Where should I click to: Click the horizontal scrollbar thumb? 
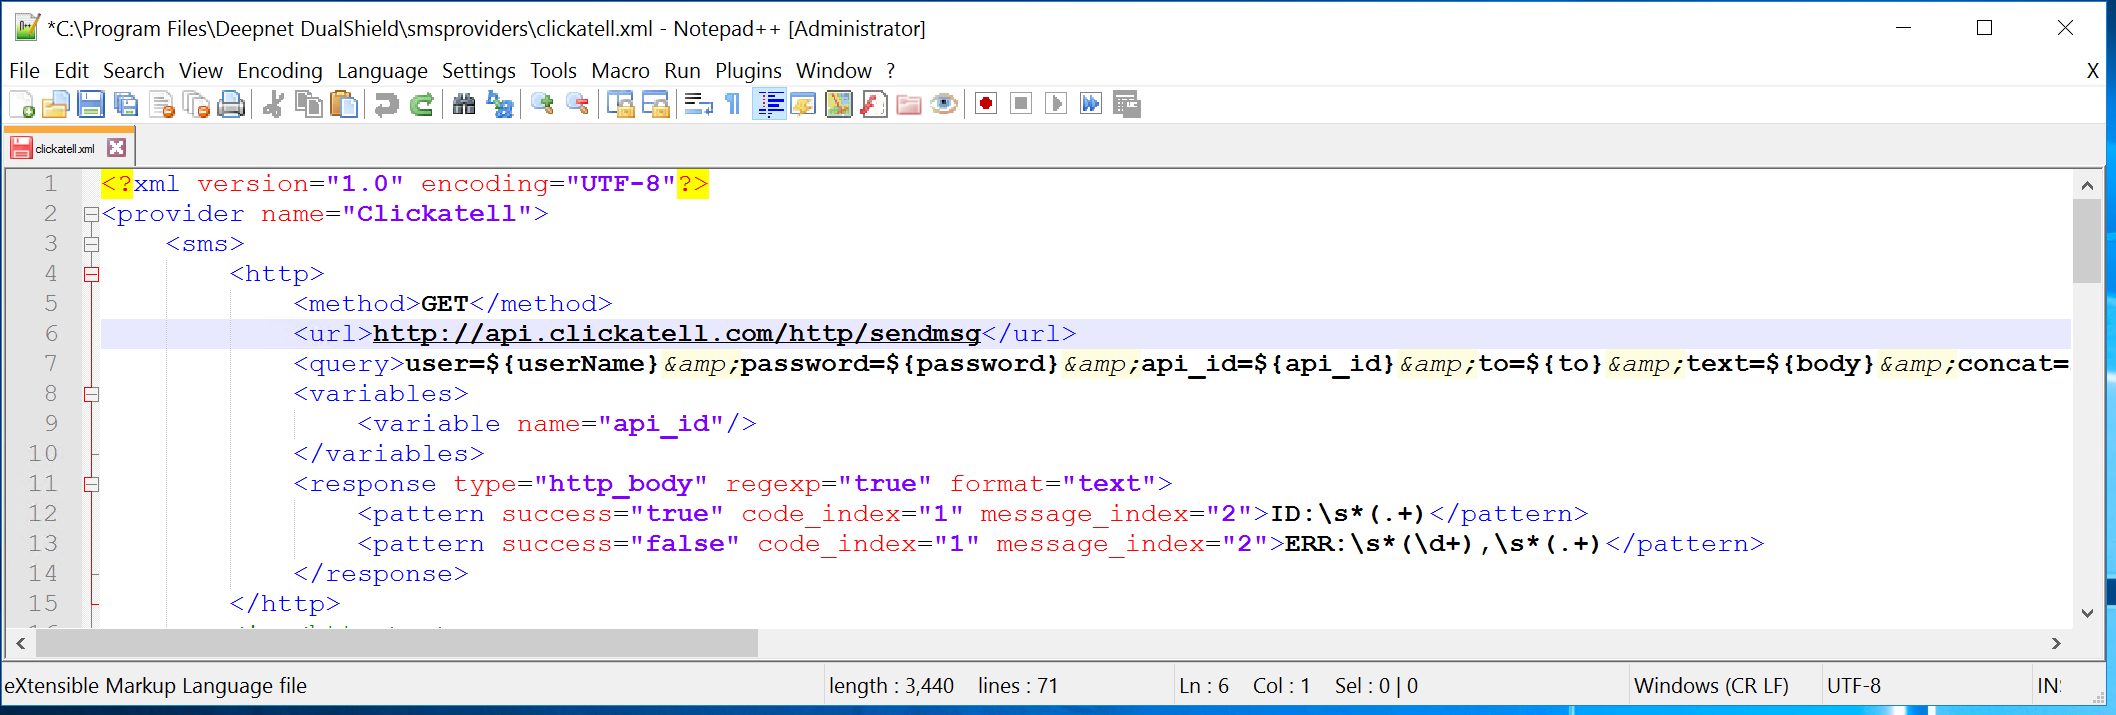[x=396, y=644]
